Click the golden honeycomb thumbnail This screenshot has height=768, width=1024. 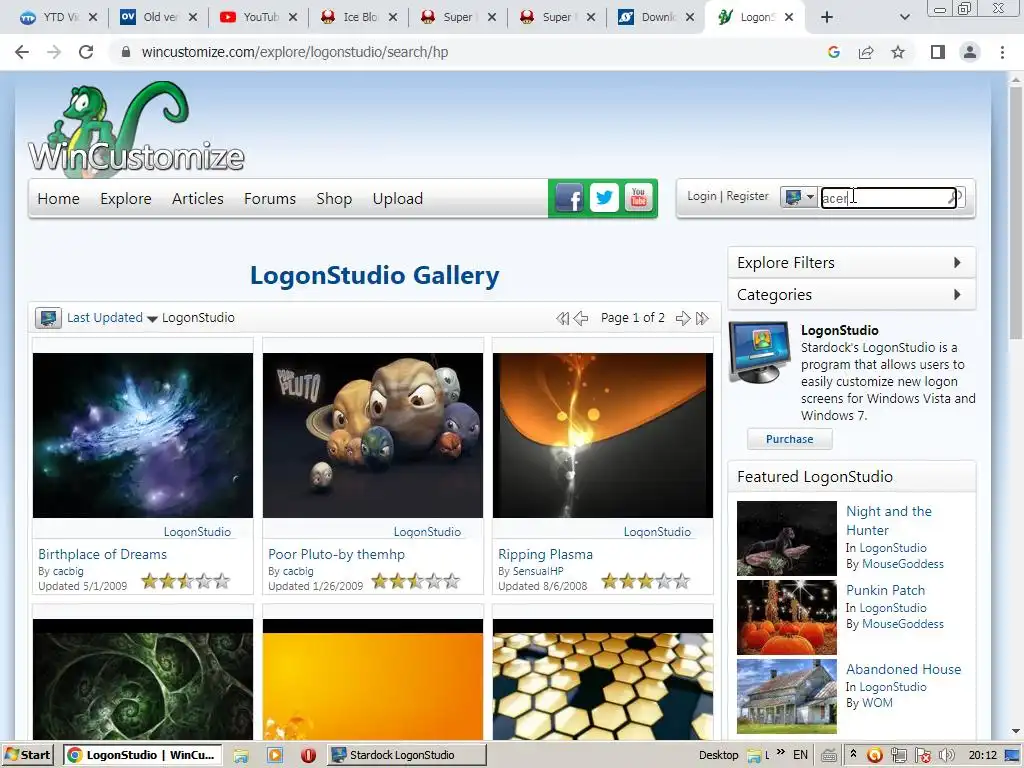(603, 680)
